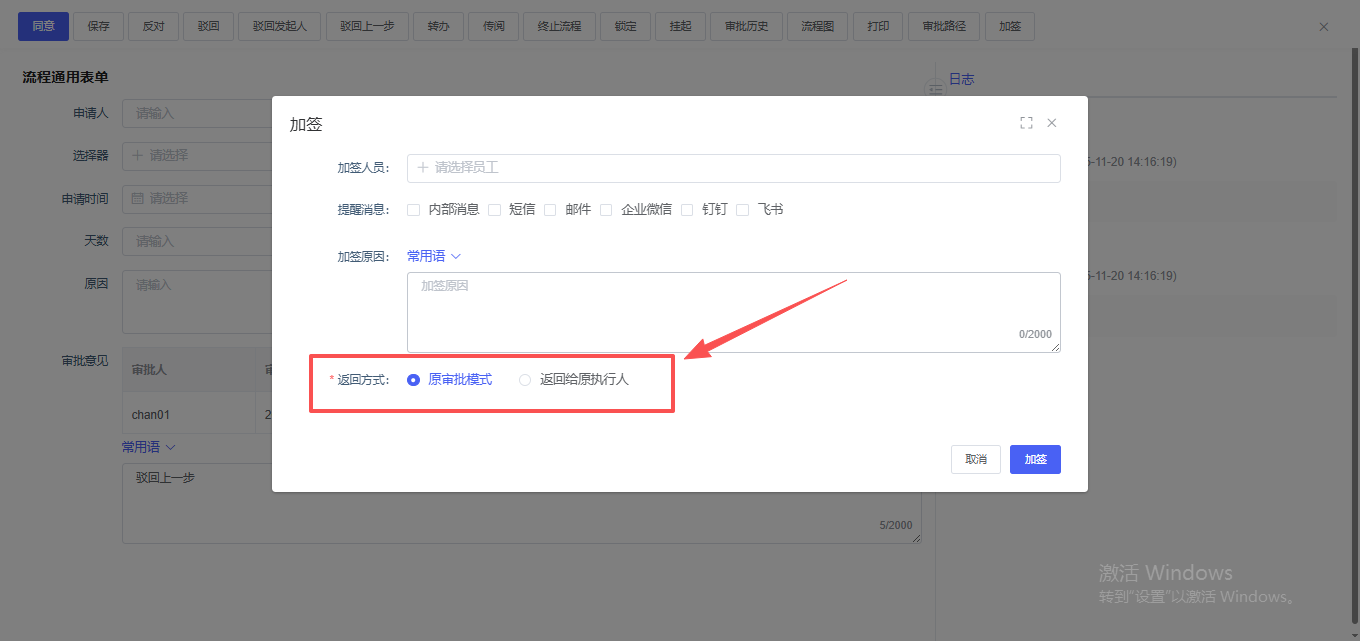Expand 常用语 dropdown below the 审批意见 table
The width and height of the screenshot is (1360, 641).
[x=148, y=447]
